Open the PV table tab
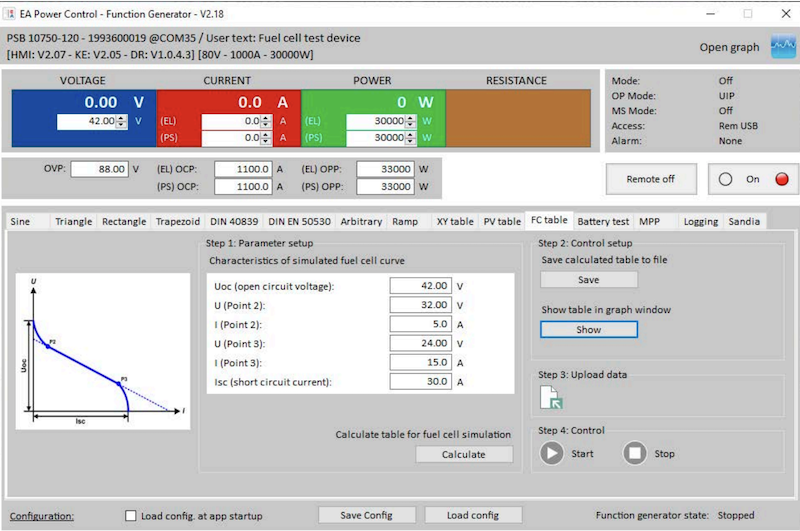Viewport: 800px width, 531px height. [x=502, y=221]
